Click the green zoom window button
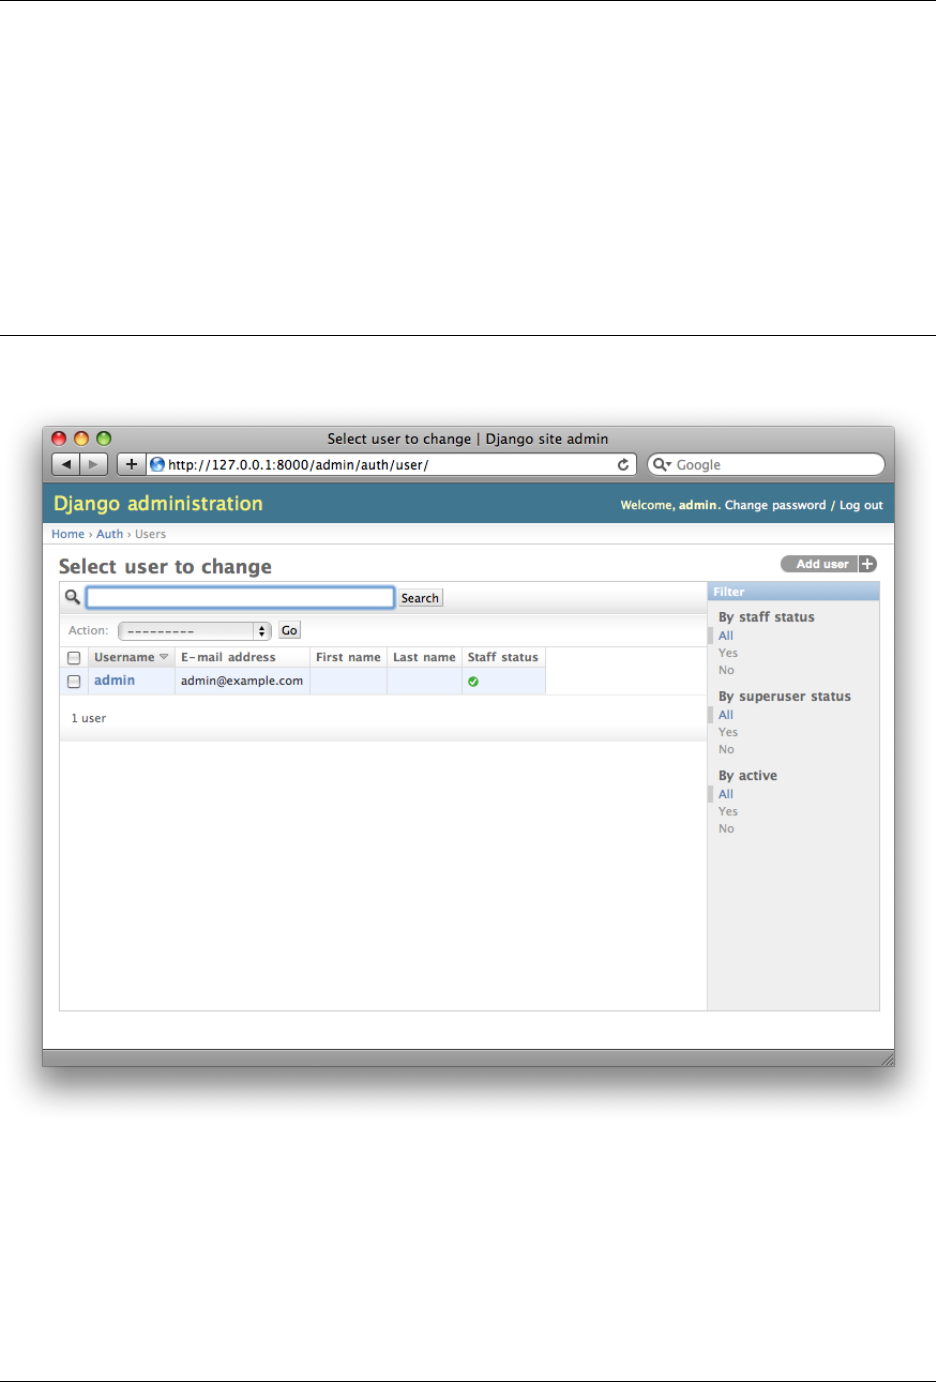The image size is (937, 1382). click(x=103, y=439)
